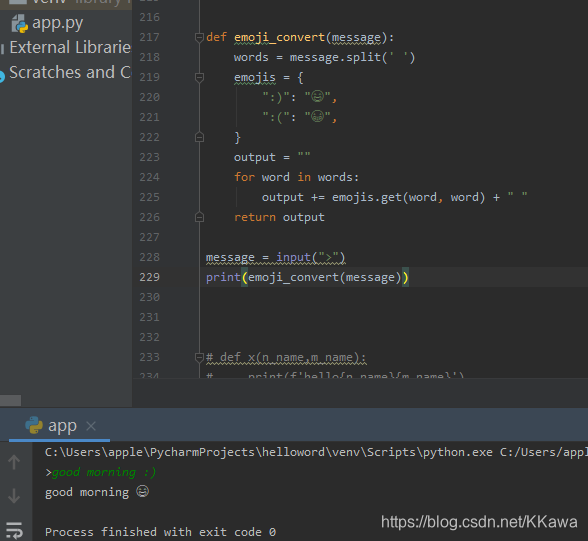This screenshot has height=541, width=588.
Task: Click the Python icon on app run tab
Action: click(34, 425)
